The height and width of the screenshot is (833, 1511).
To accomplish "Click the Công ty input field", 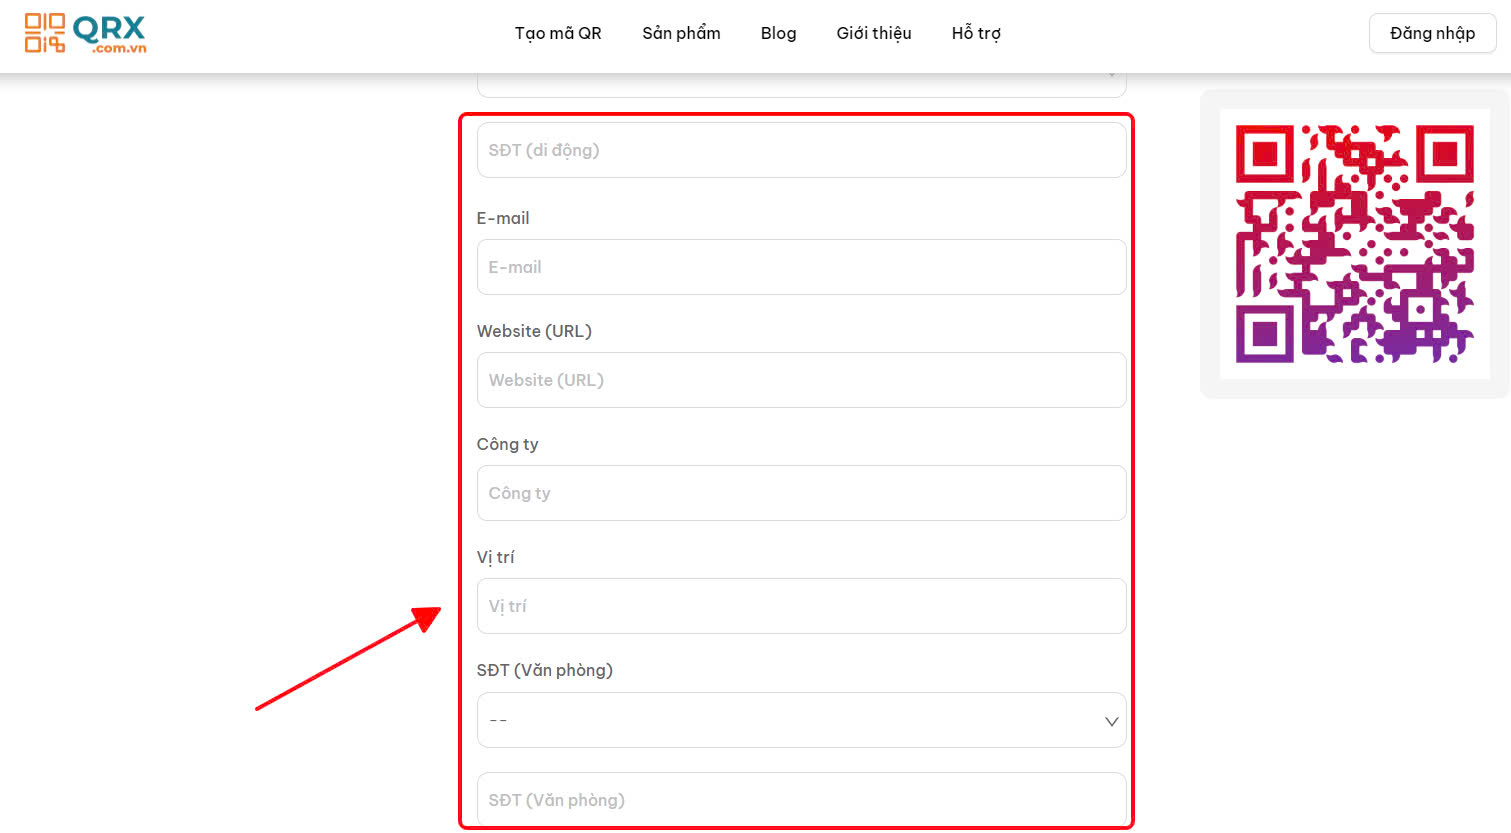I will click(802, 493).
